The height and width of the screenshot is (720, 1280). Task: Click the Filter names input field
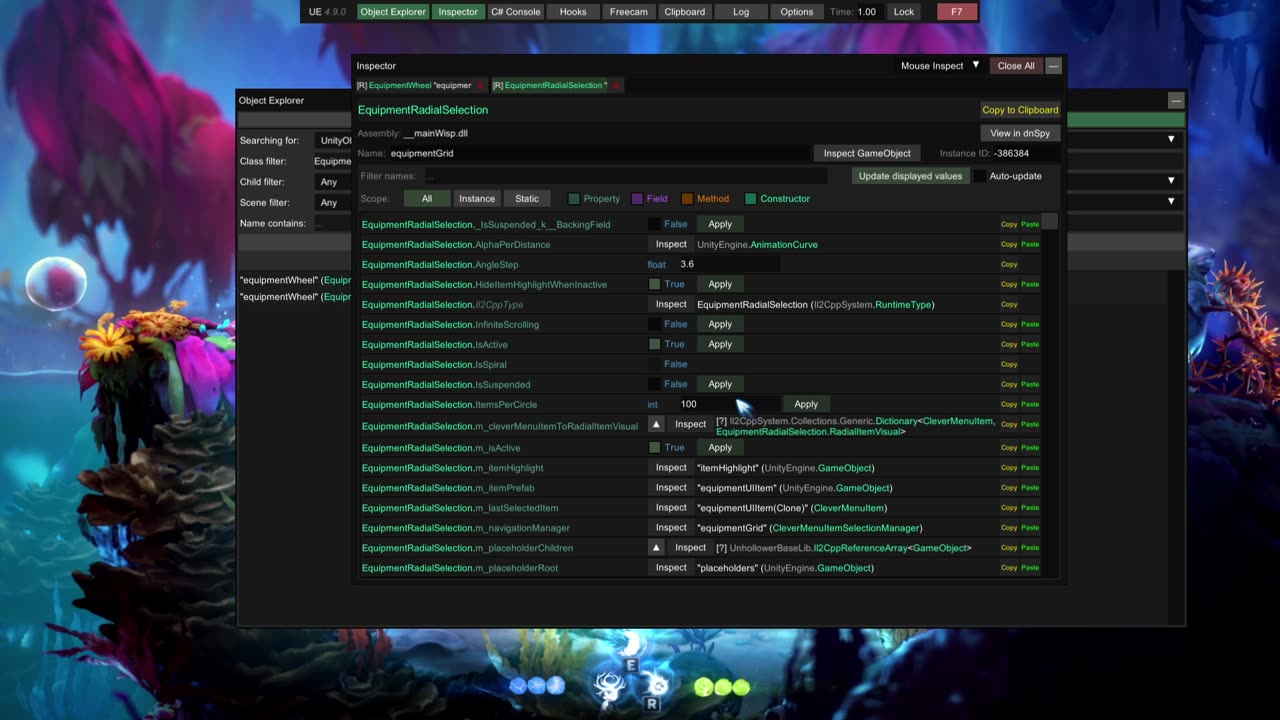pos(624,176)
